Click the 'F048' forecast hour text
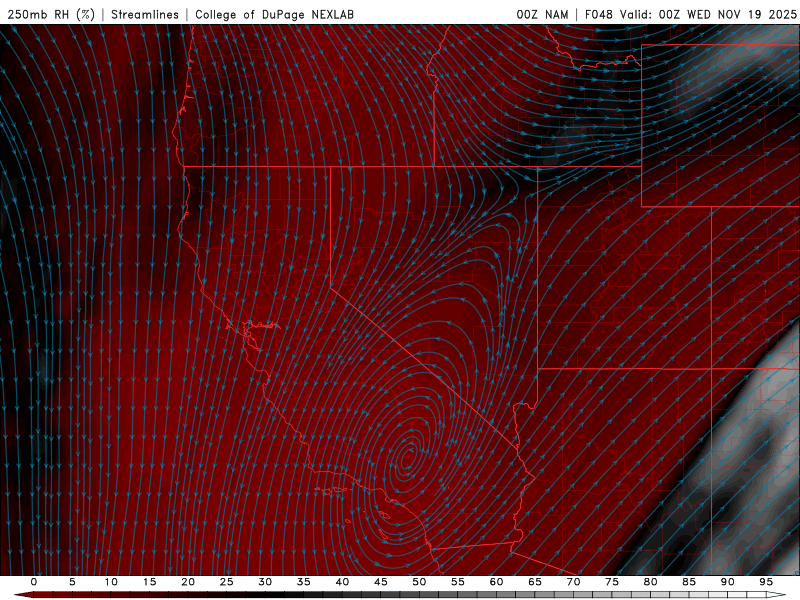The image size is (800, 600). click(x=598, y=14)
